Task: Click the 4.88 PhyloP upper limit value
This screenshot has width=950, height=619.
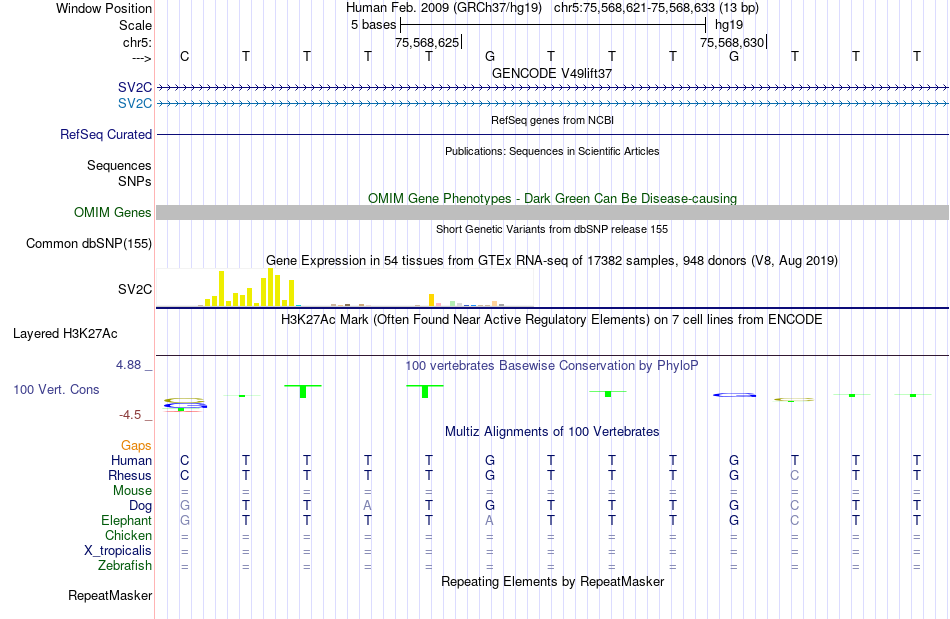Action: (128, 365)
